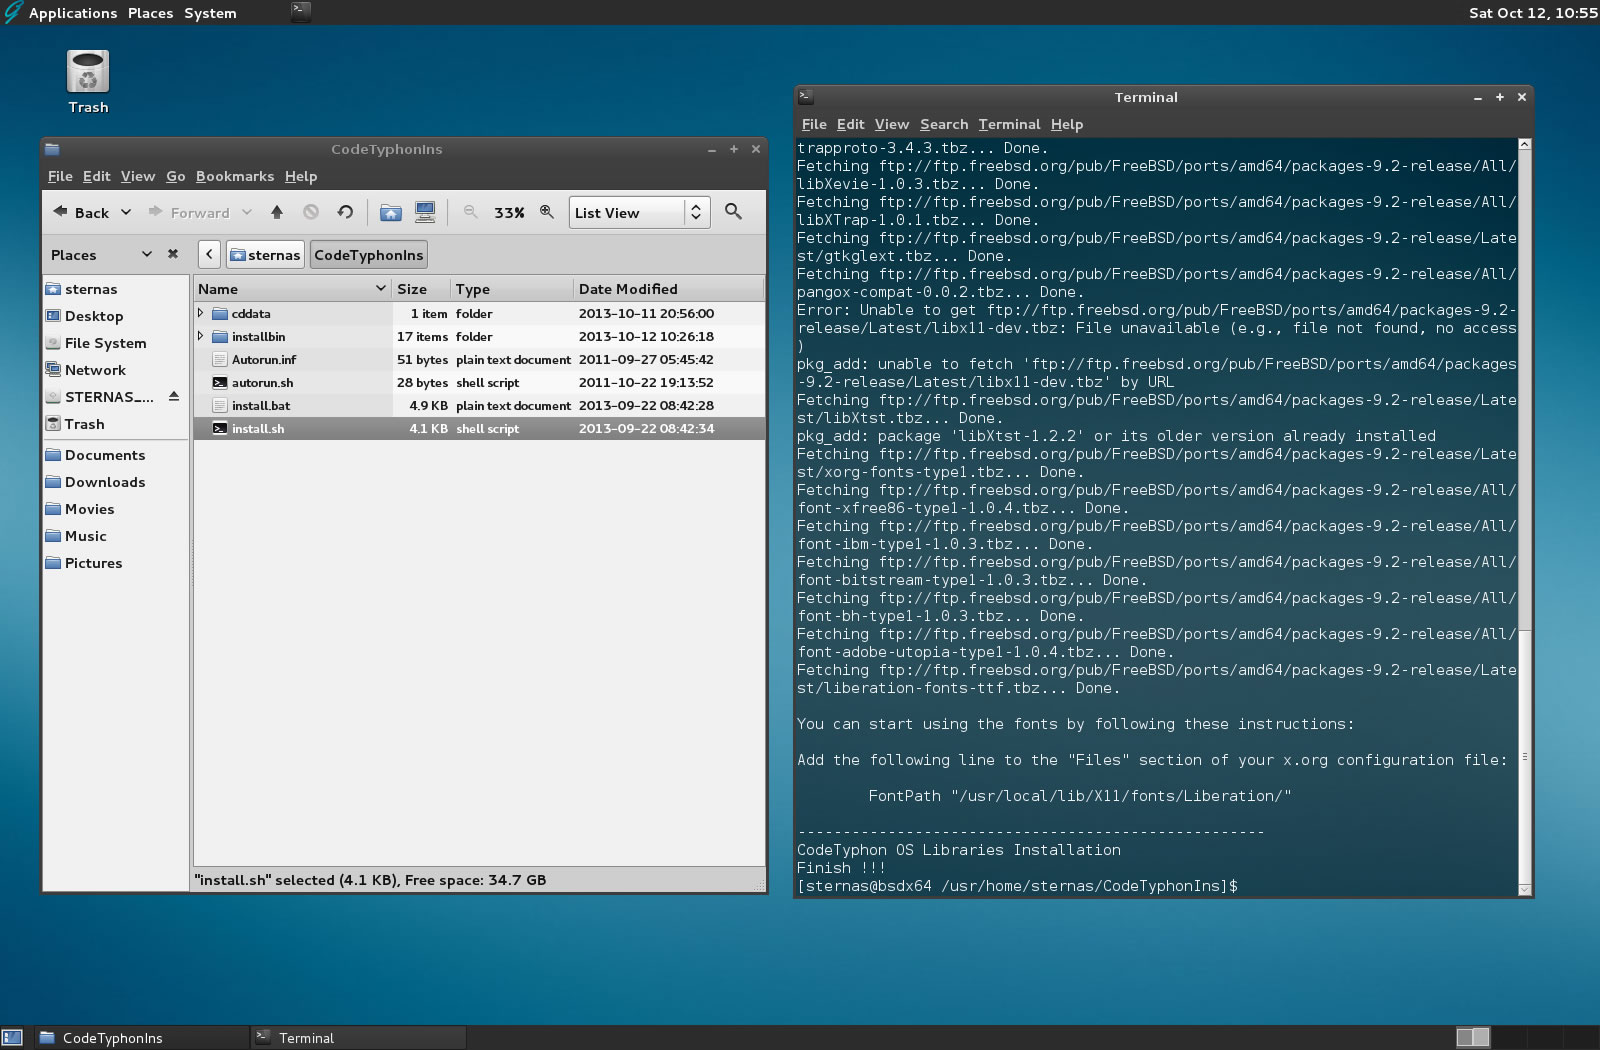Open the Back history dropdown arrow
1600x1050 pixels.
[x=126, y=212]
